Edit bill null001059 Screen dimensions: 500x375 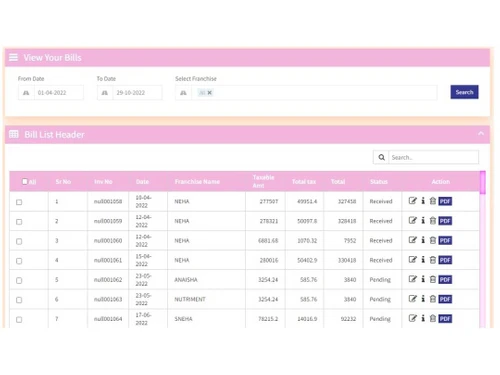point(413,220)
